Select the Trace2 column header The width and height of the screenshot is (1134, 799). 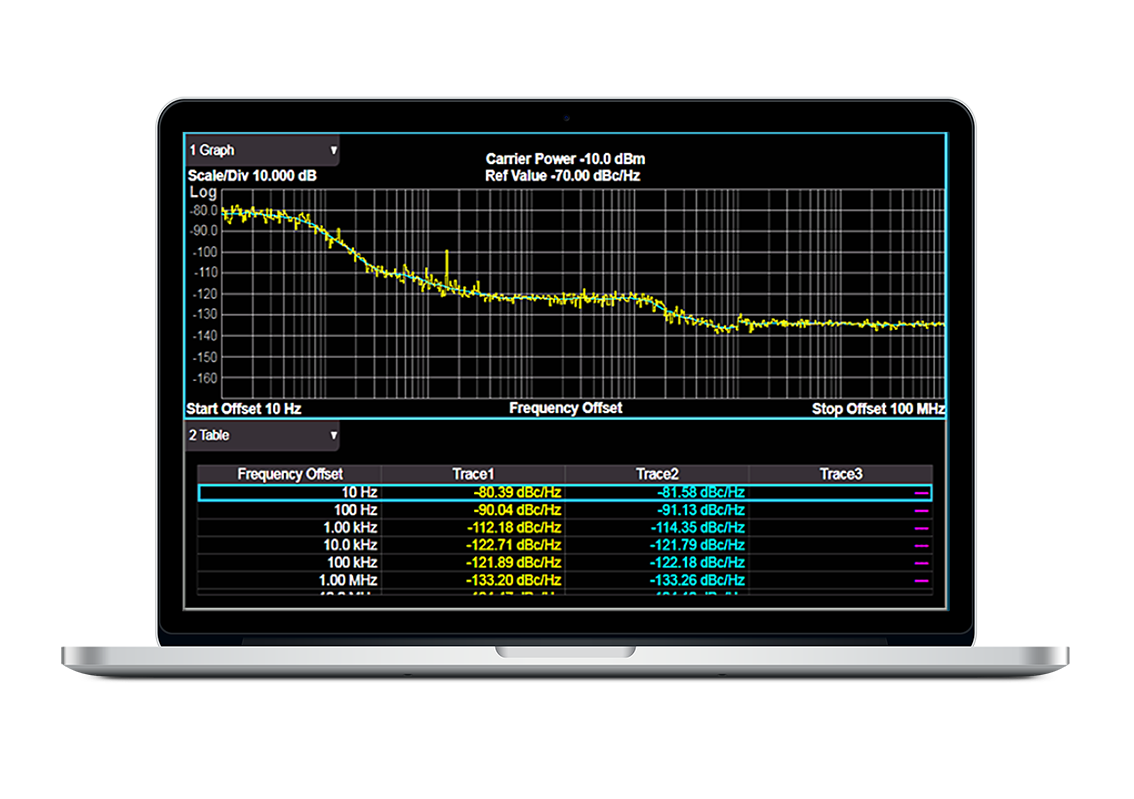pyautogui.click(x=657, y=474)
